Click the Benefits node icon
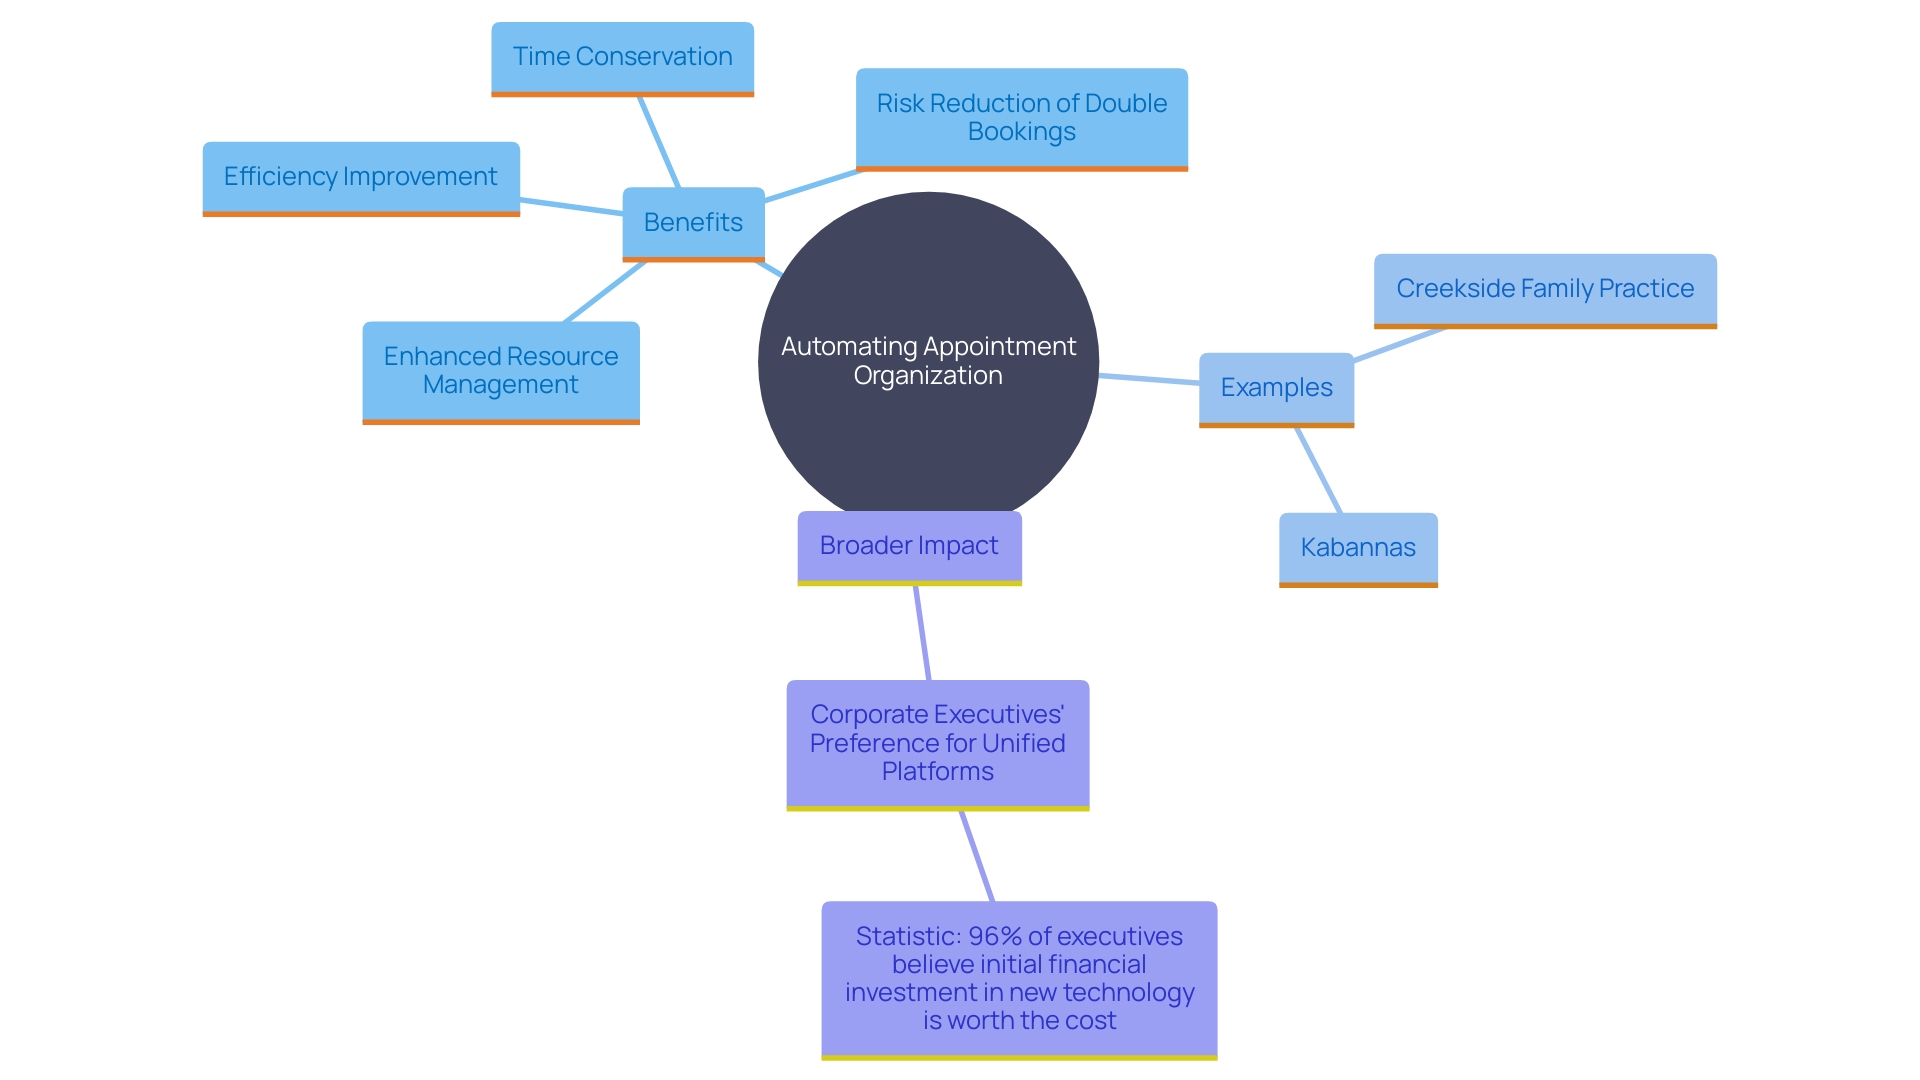1920x1080 pixels. coord(678,233)
